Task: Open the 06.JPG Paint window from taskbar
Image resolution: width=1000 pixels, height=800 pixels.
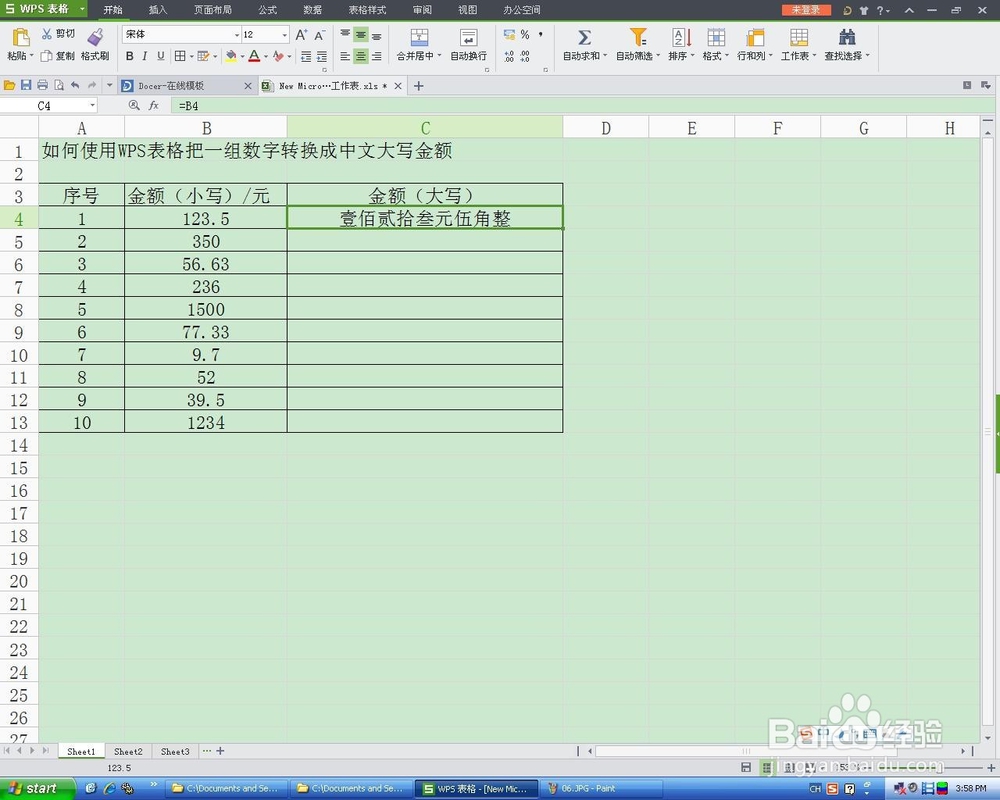Action: pyautogui.click(x=590, y=788)
